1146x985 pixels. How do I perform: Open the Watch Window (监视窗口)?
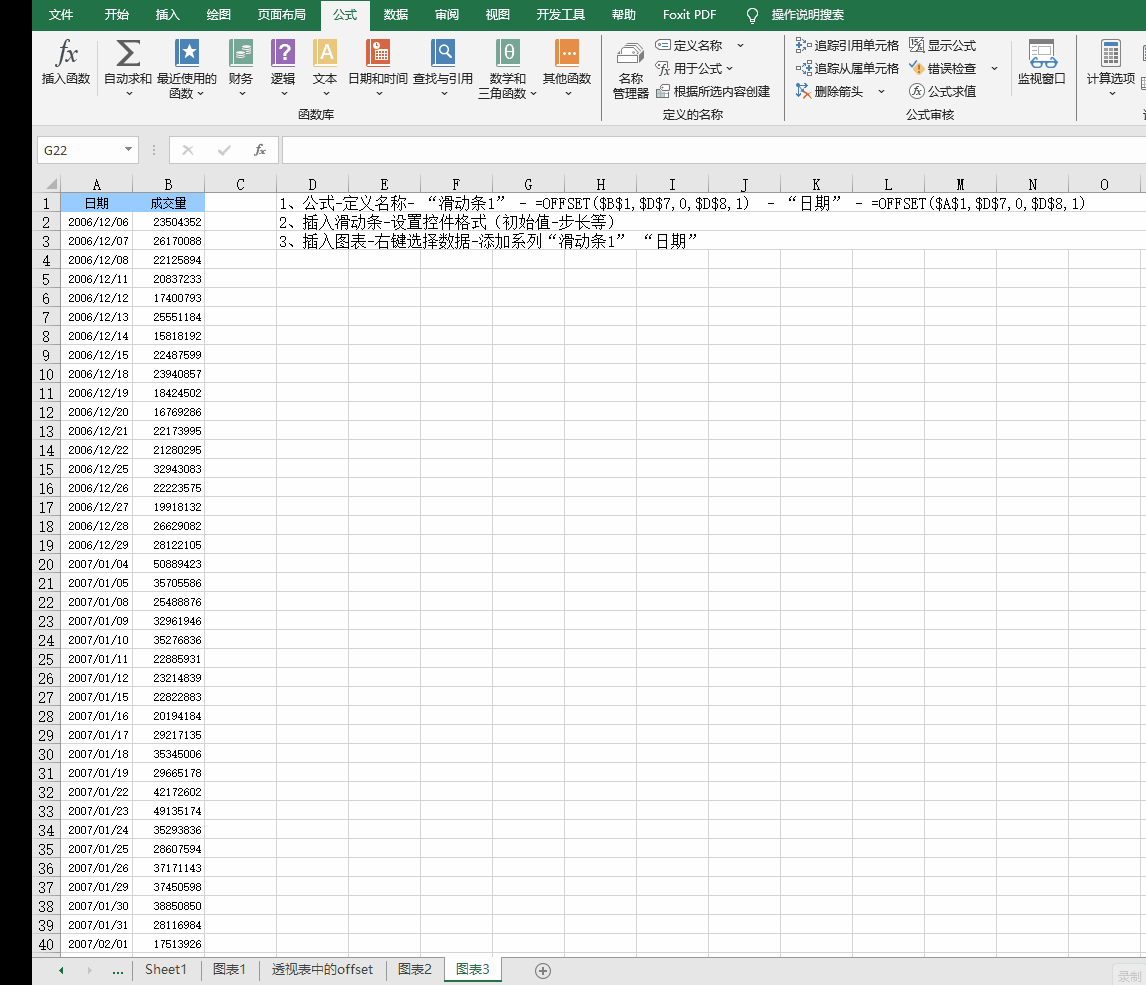click(x=1041, y=62)
